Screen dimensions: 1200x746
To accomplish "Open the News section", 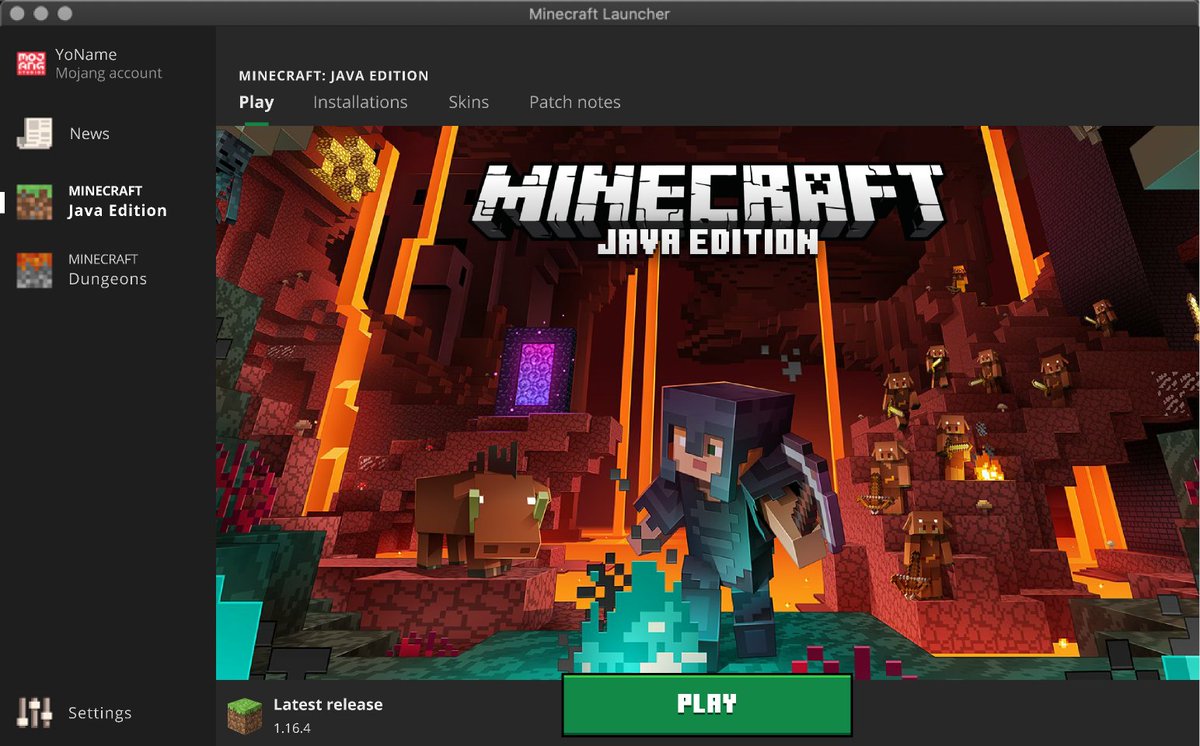I will (x=89, y=134).
